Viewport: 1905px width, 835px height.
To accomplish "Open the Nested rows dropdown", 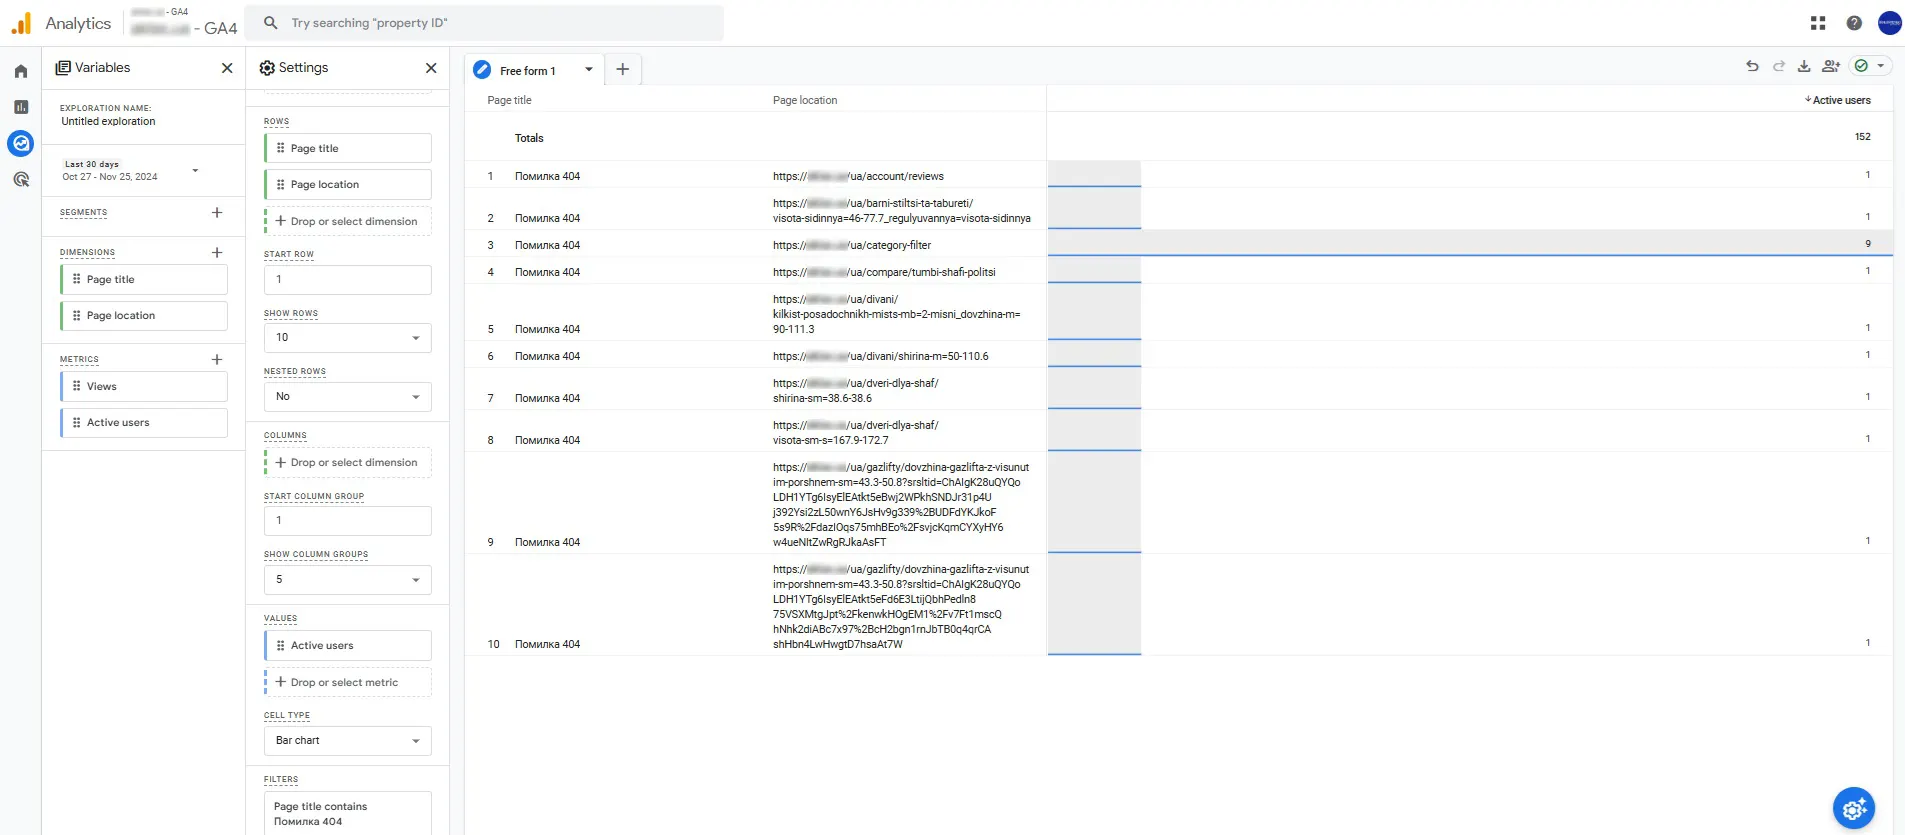I will [x=347, y=397].
